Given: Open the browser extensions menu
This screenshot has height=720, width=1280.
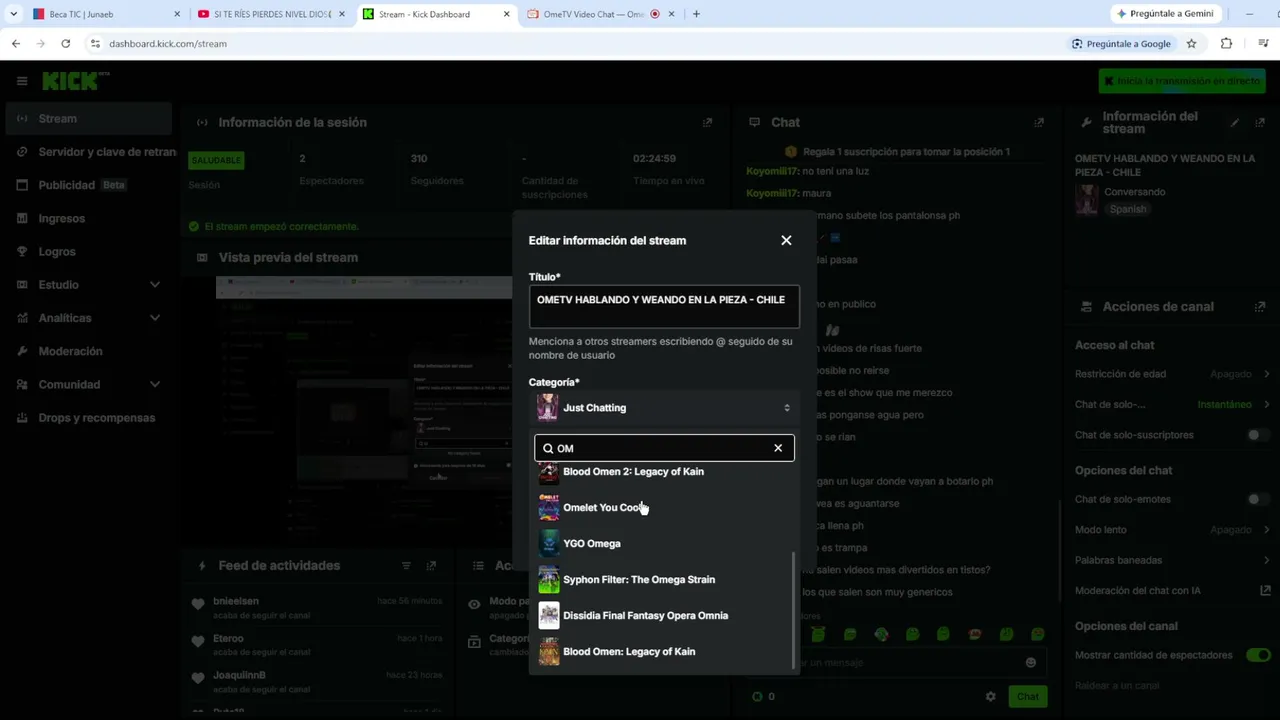Looking at the screenshot, I should pos(1226,44).
